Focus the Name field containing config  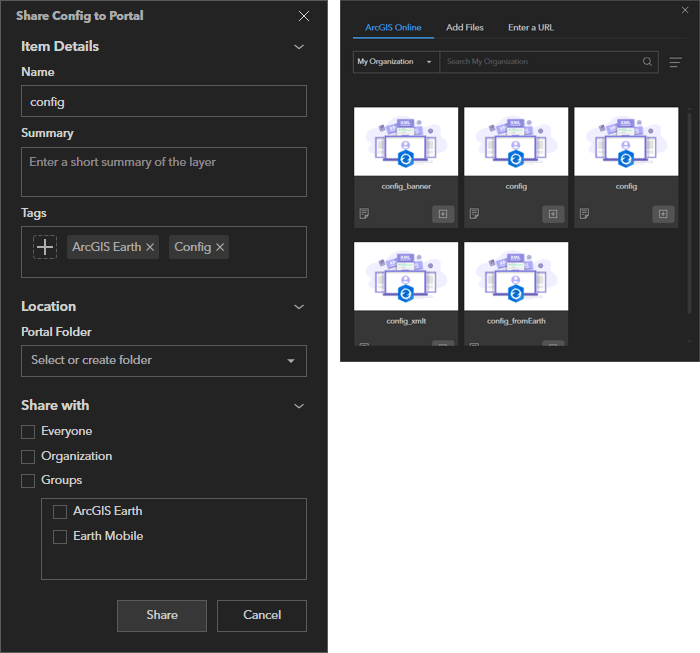tap(164, 101)
